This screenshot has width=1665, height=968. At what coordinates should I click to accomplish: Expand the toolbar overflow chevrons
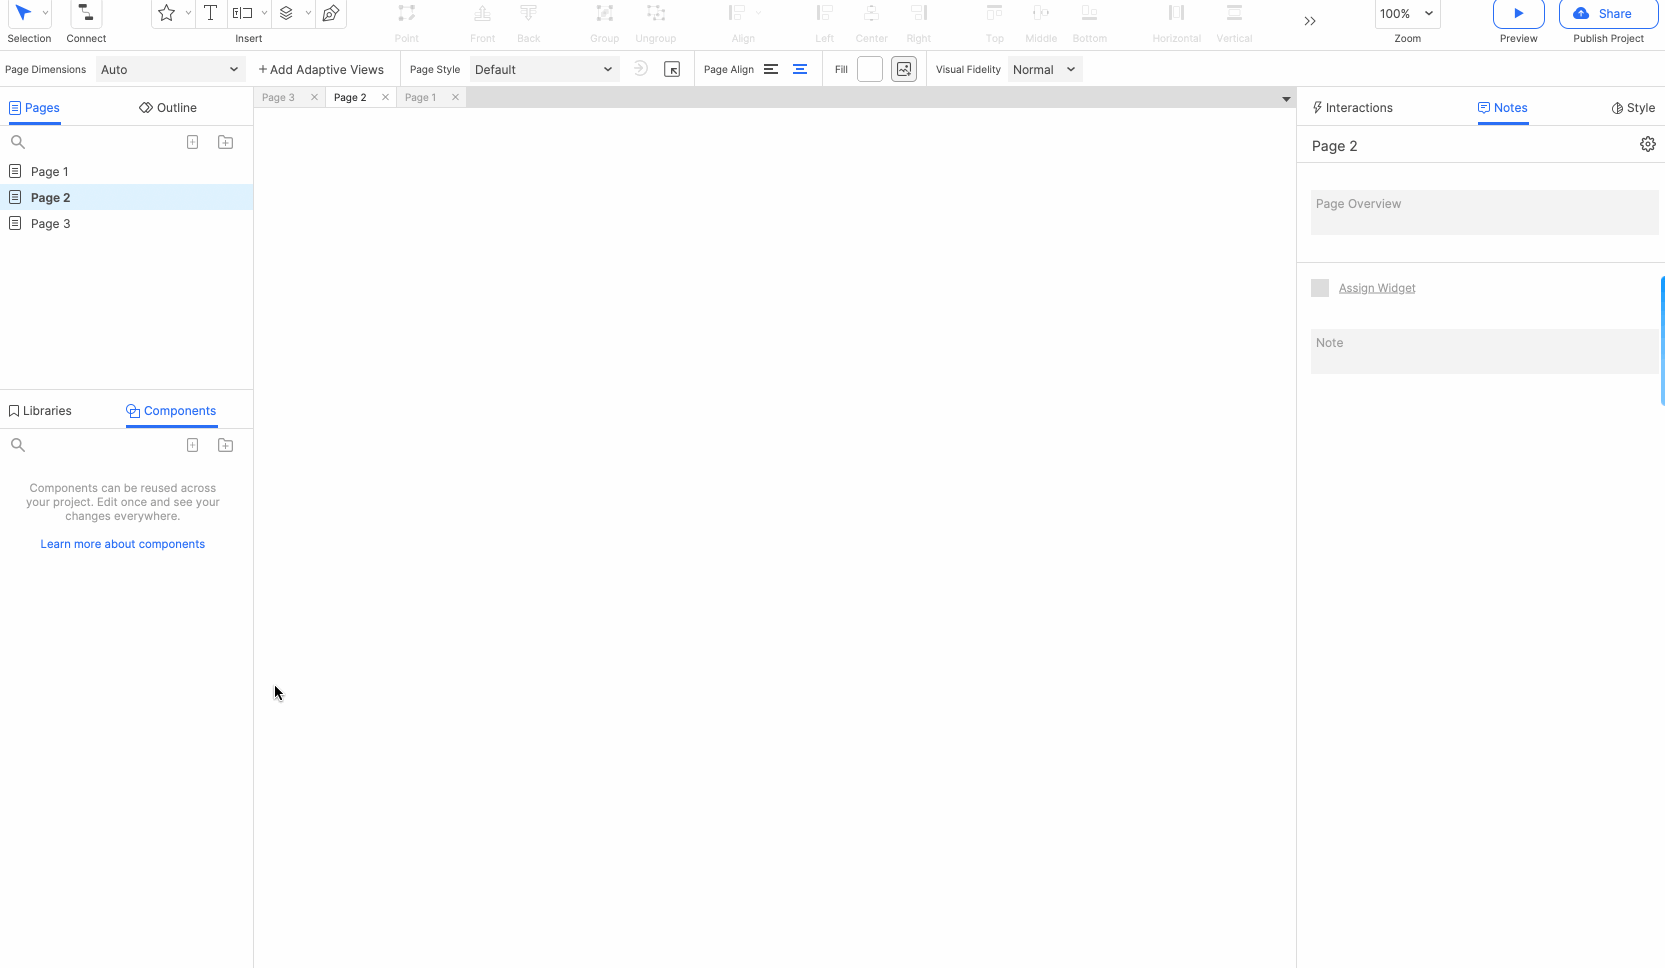point(1309,21)
